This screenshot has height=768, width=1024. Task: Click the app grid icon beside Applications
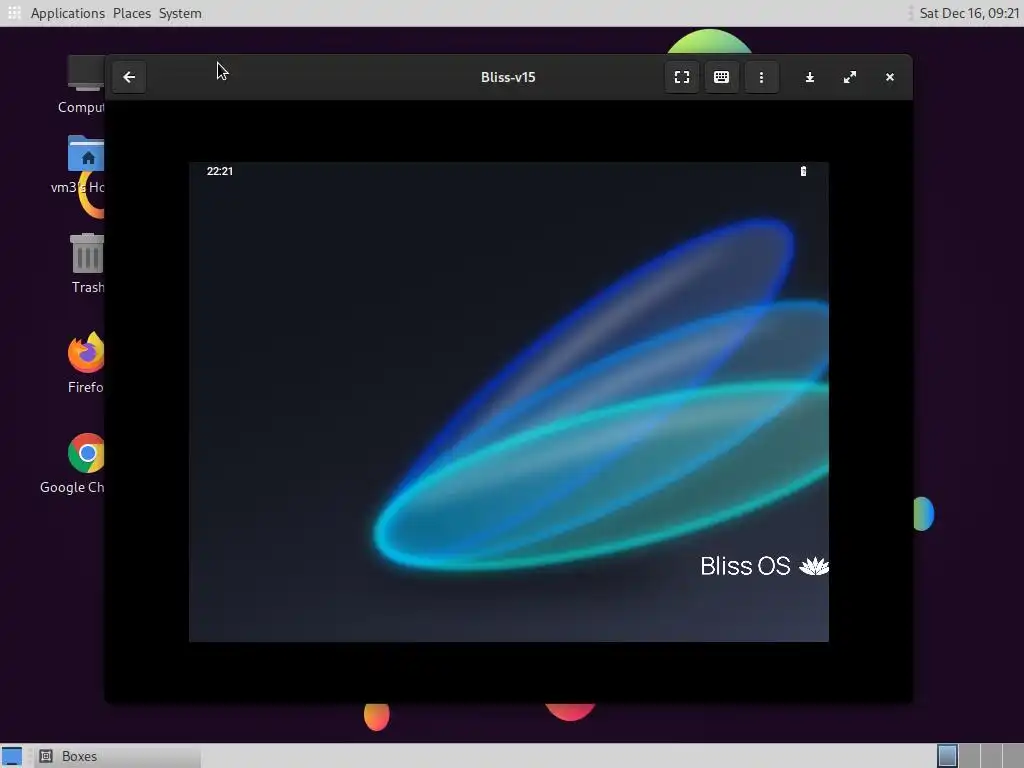click(x=14, y=13)
